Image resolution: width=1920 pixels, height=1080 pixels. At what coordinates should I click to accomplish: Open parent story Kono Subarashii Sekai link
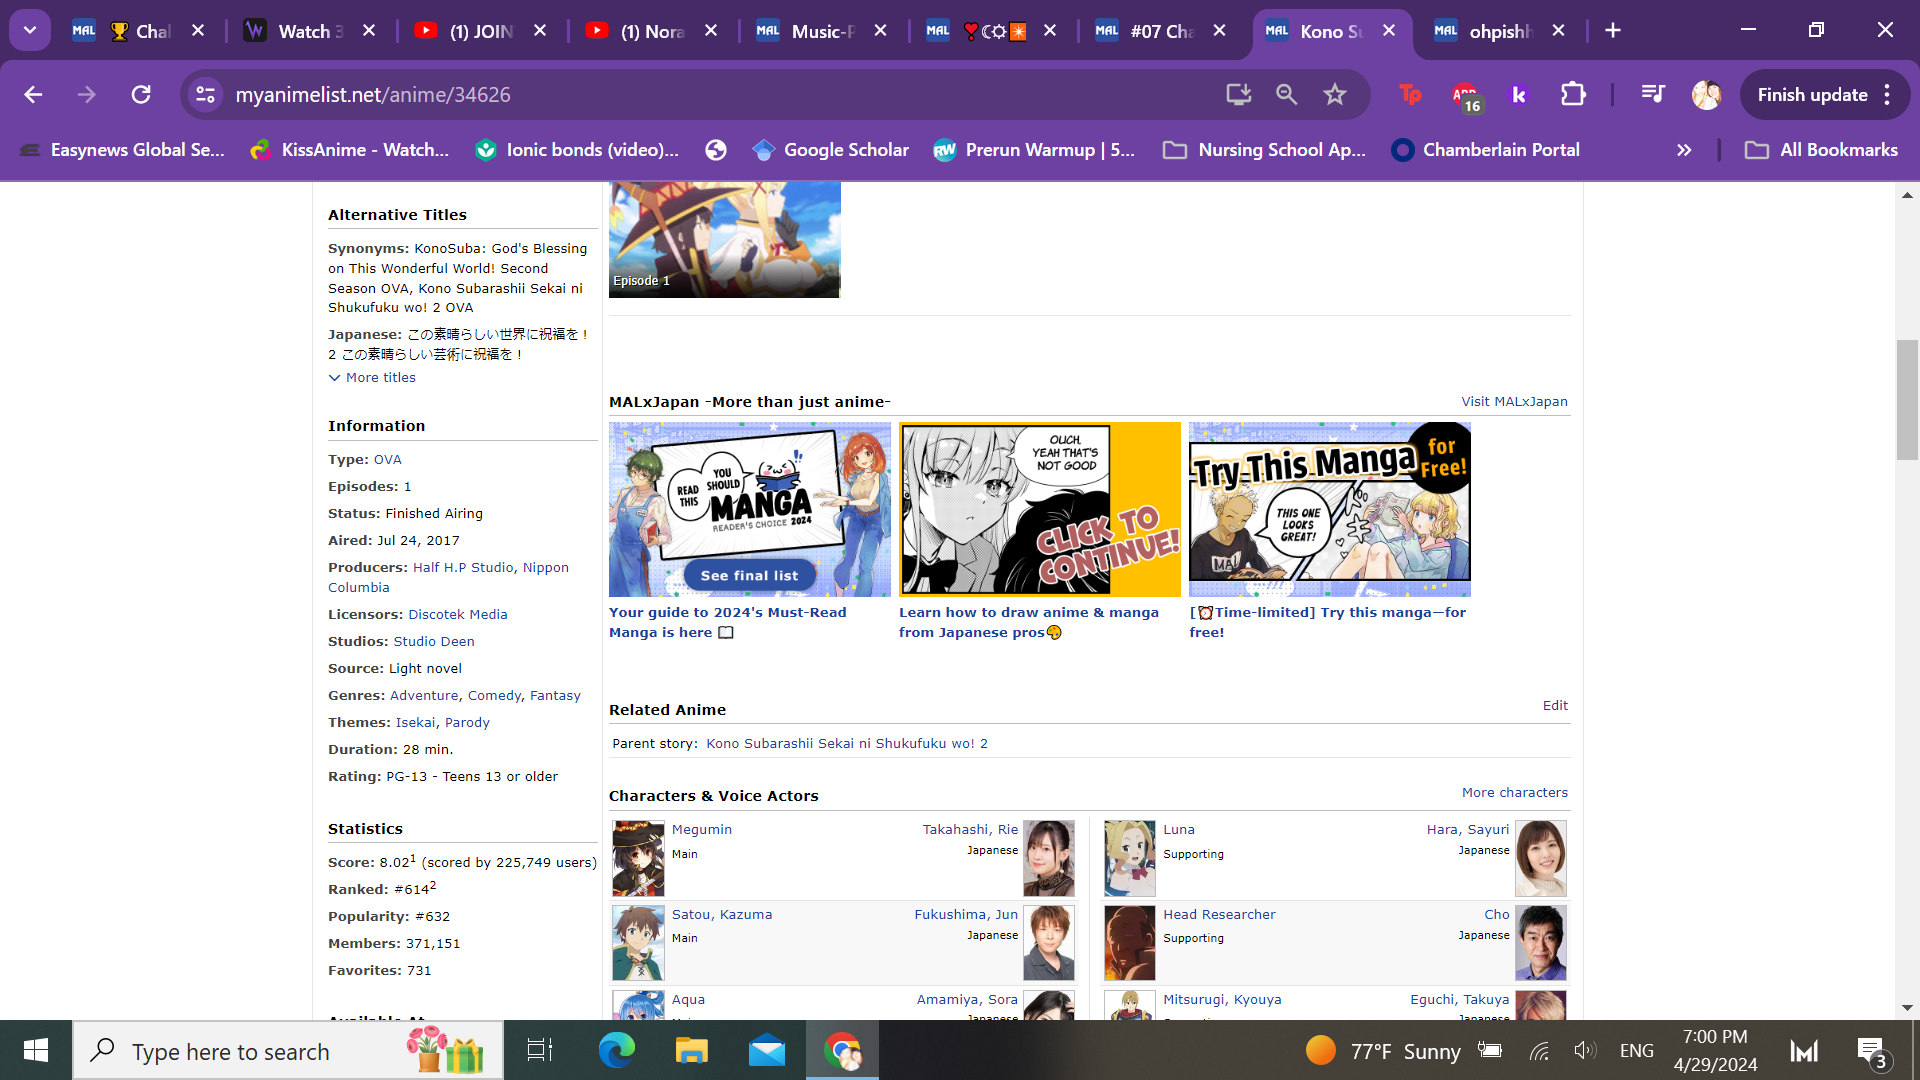(x=846, y=744)
